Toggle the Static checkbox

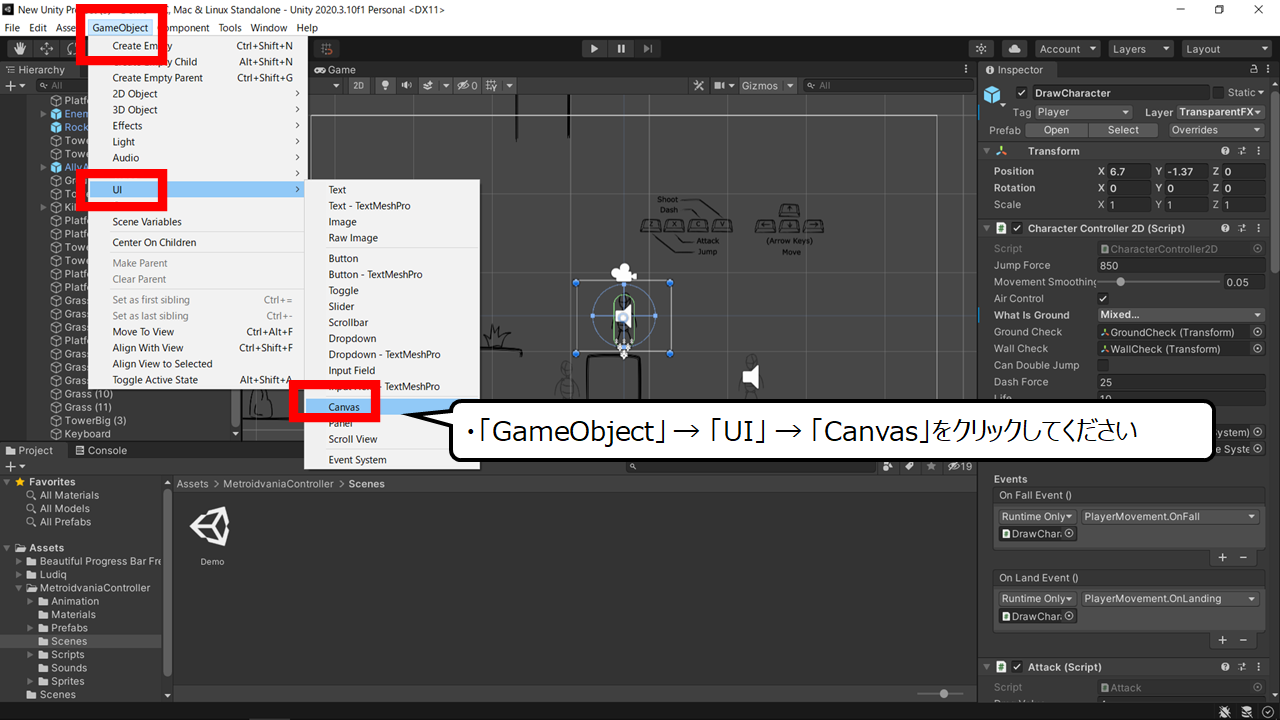tap(1218, 93)
